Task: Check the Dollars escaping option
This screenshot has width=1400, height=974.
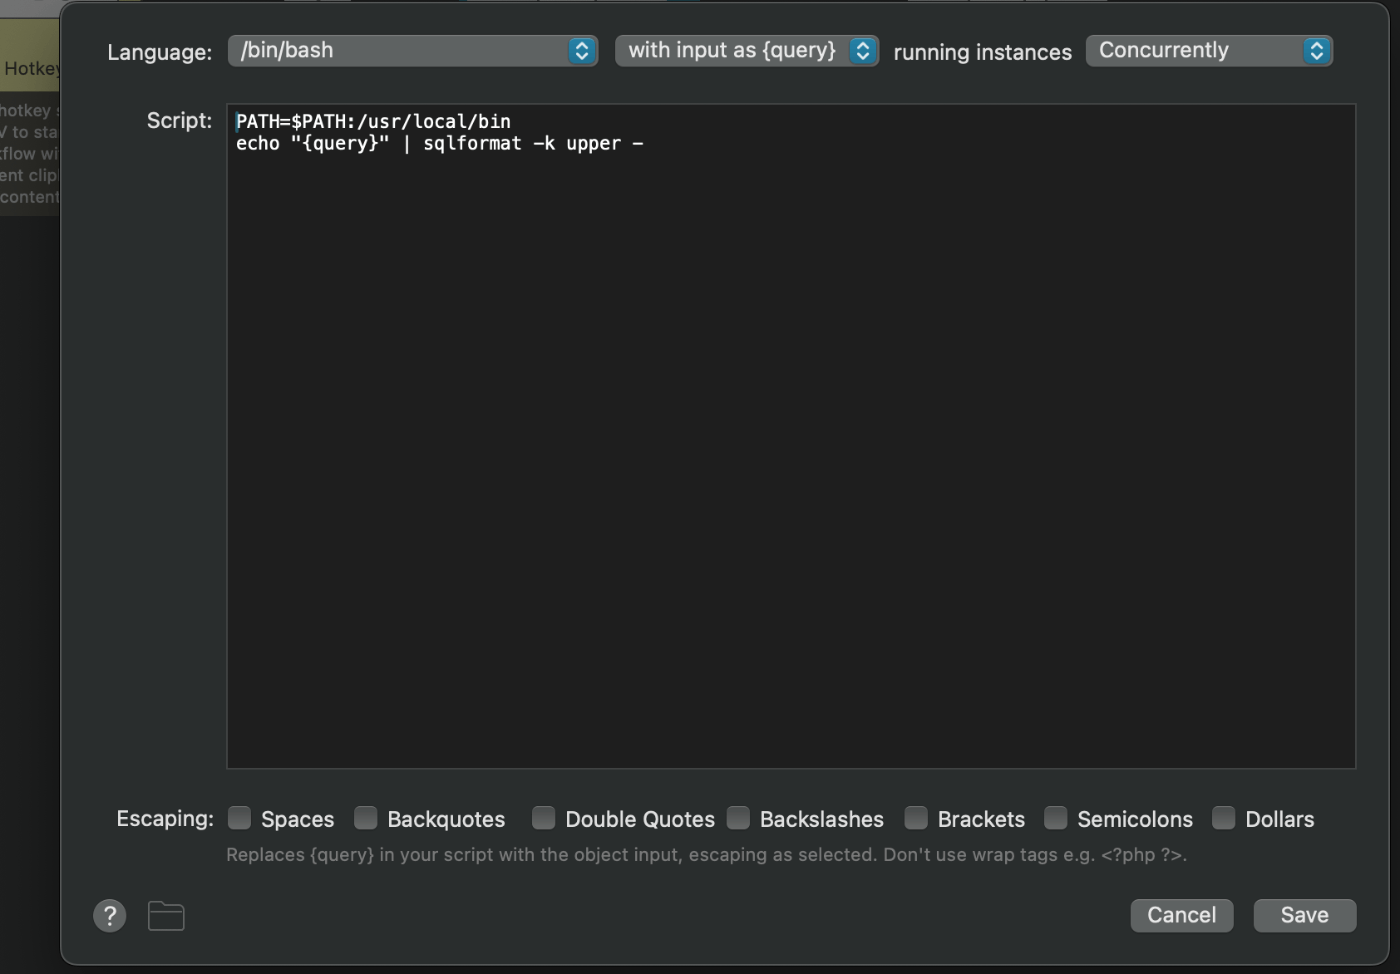Action: point(1224,818)
